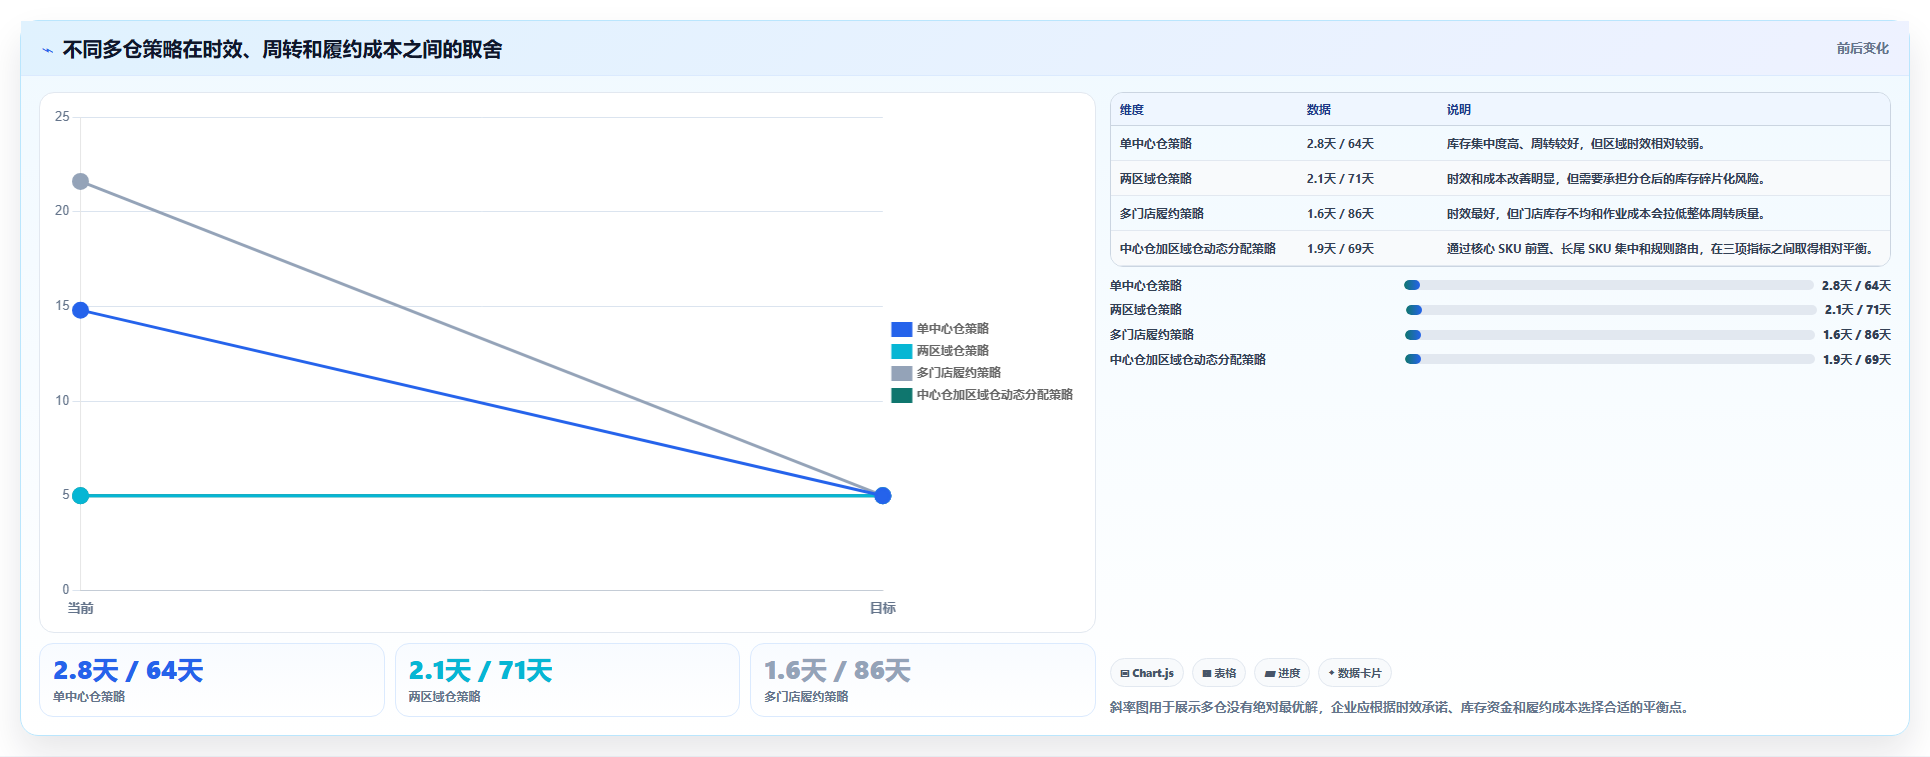Click the 多门店履约策略 progress bar
Viewport: 1930px width, 757px height.
tap(1609, 335)
